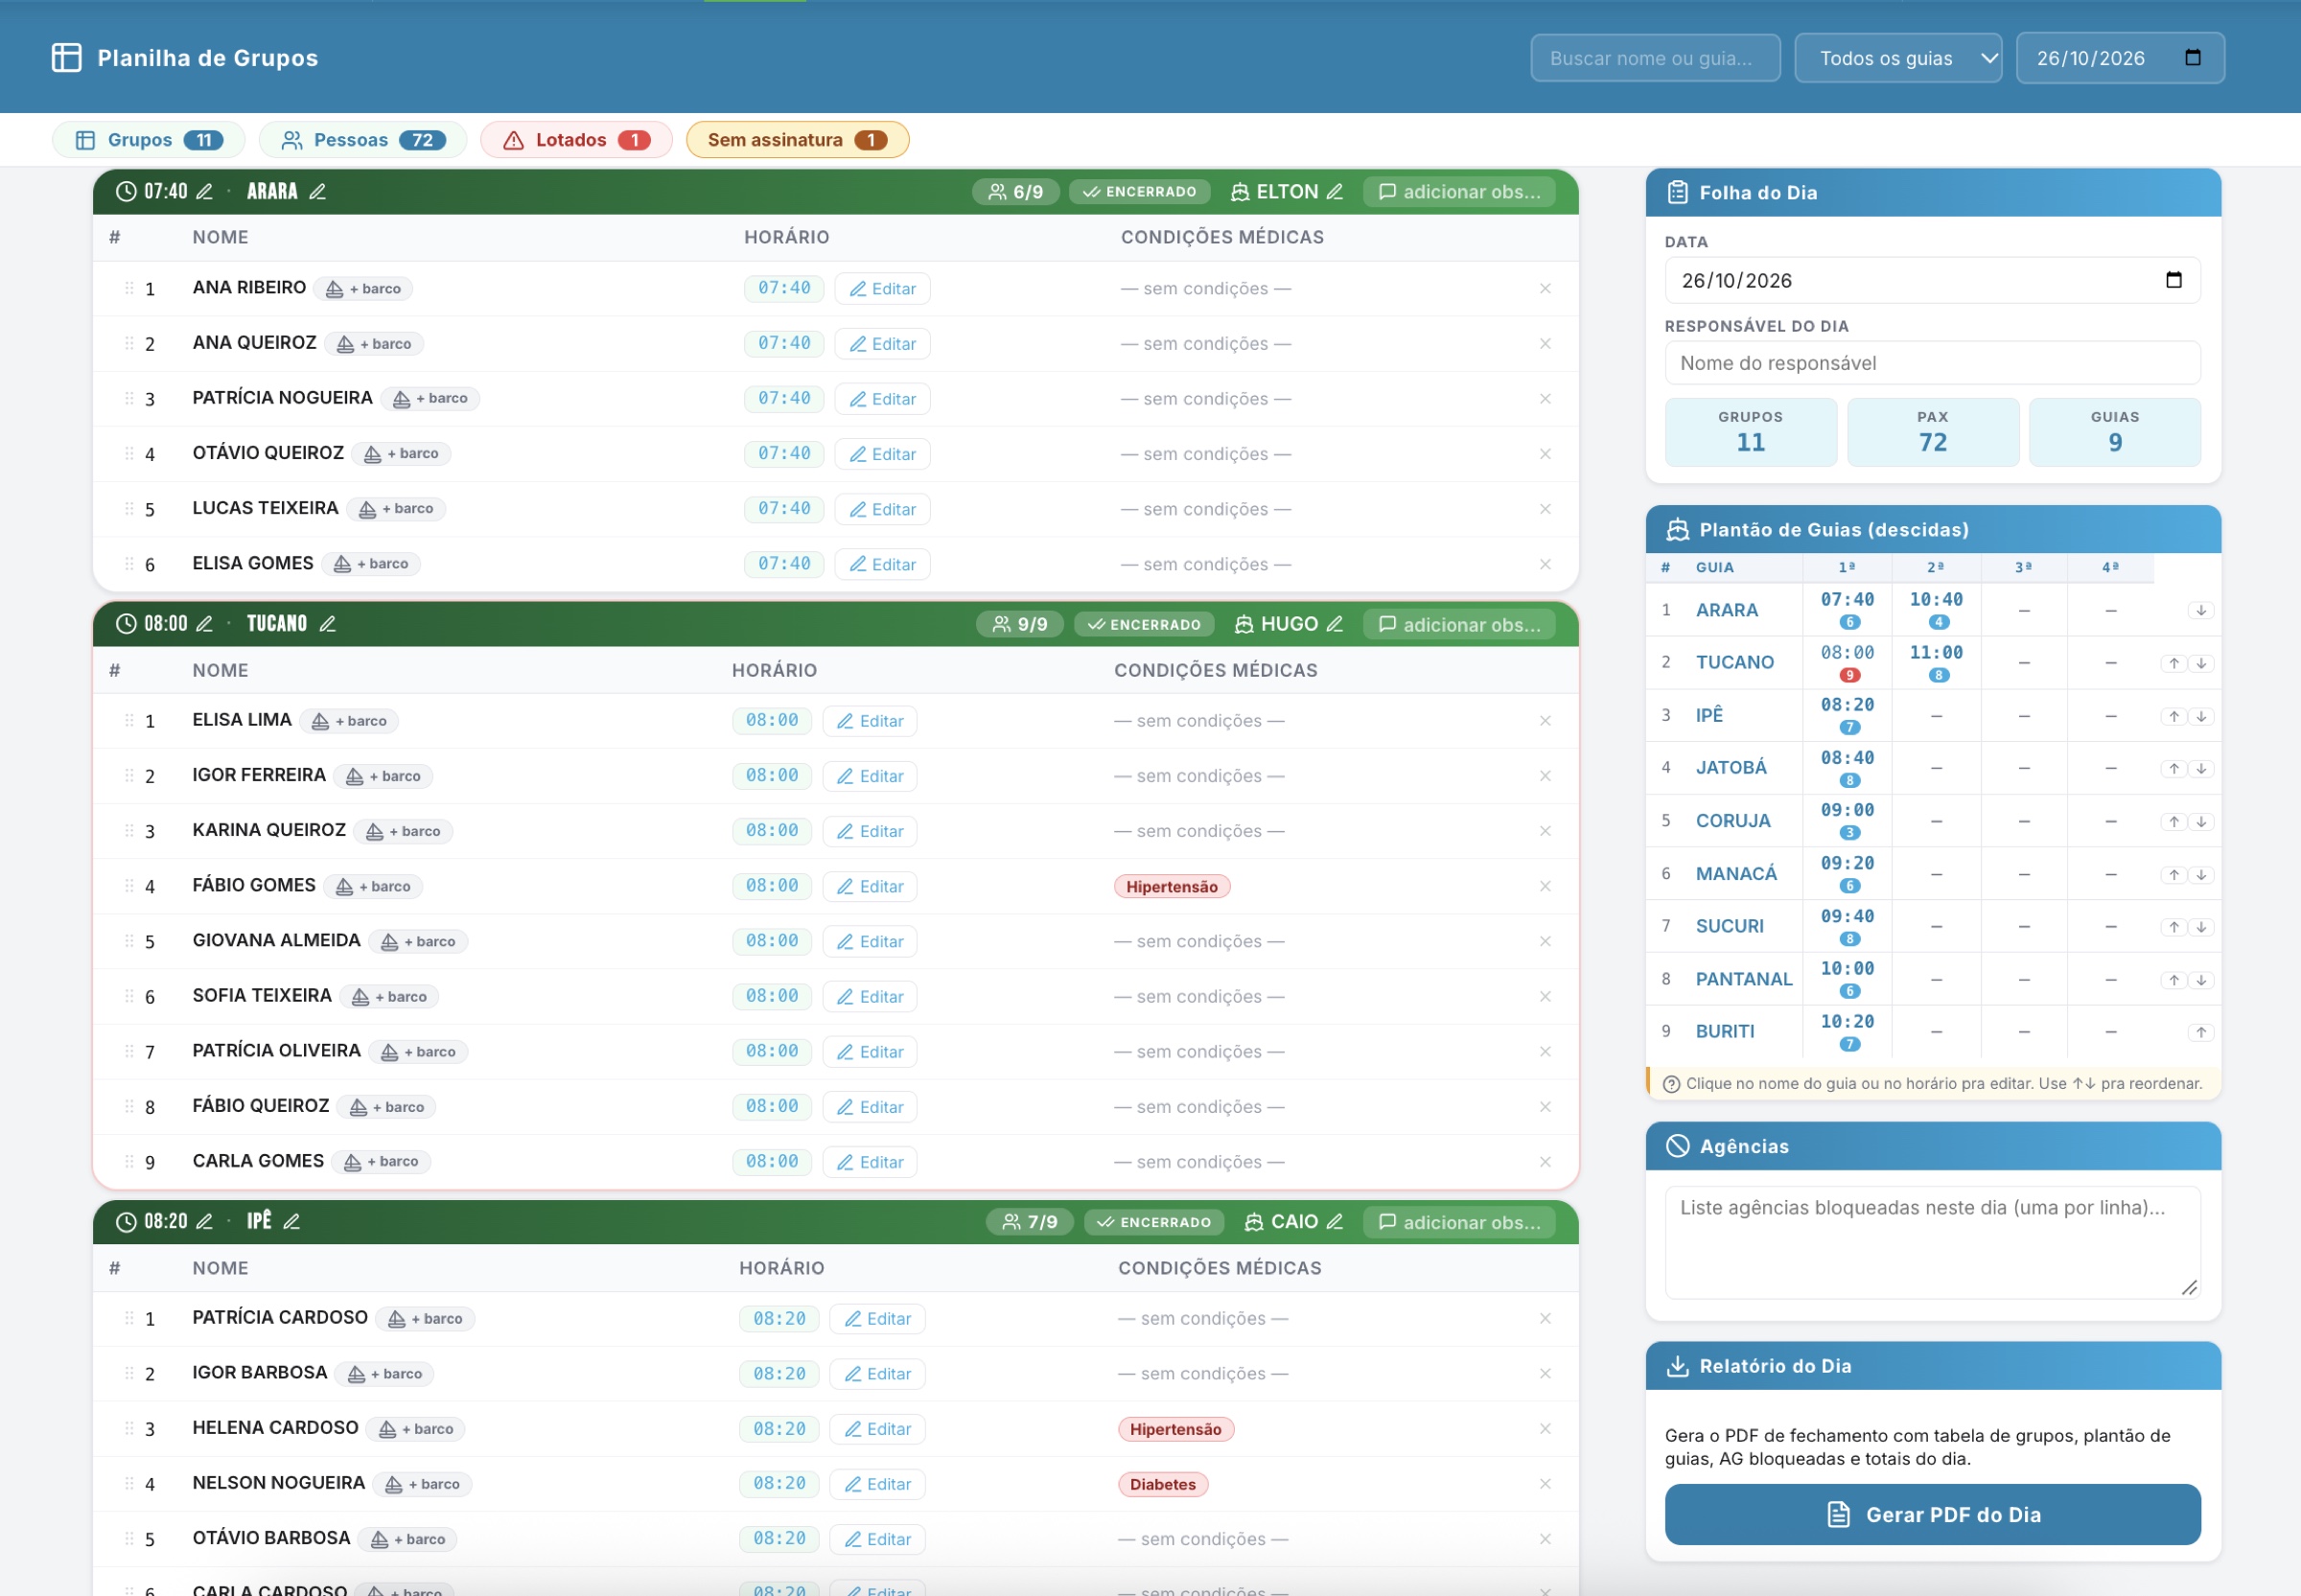Grab the drag handle of ELISA LIMA row
This screenshot has height=1596, width=2301.
pos(129,720)
